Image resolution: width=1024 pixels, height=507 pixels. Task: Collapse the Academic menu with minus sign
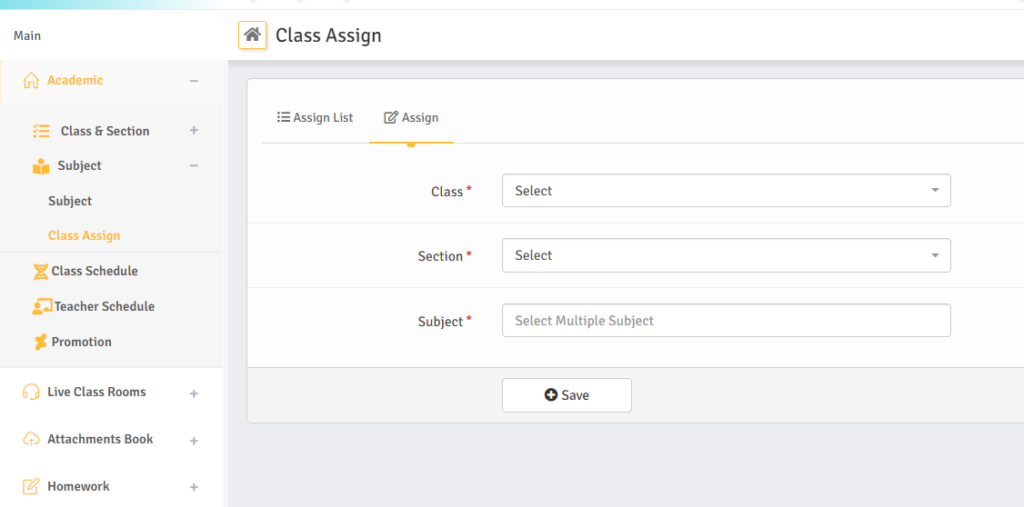click(194, 81)
